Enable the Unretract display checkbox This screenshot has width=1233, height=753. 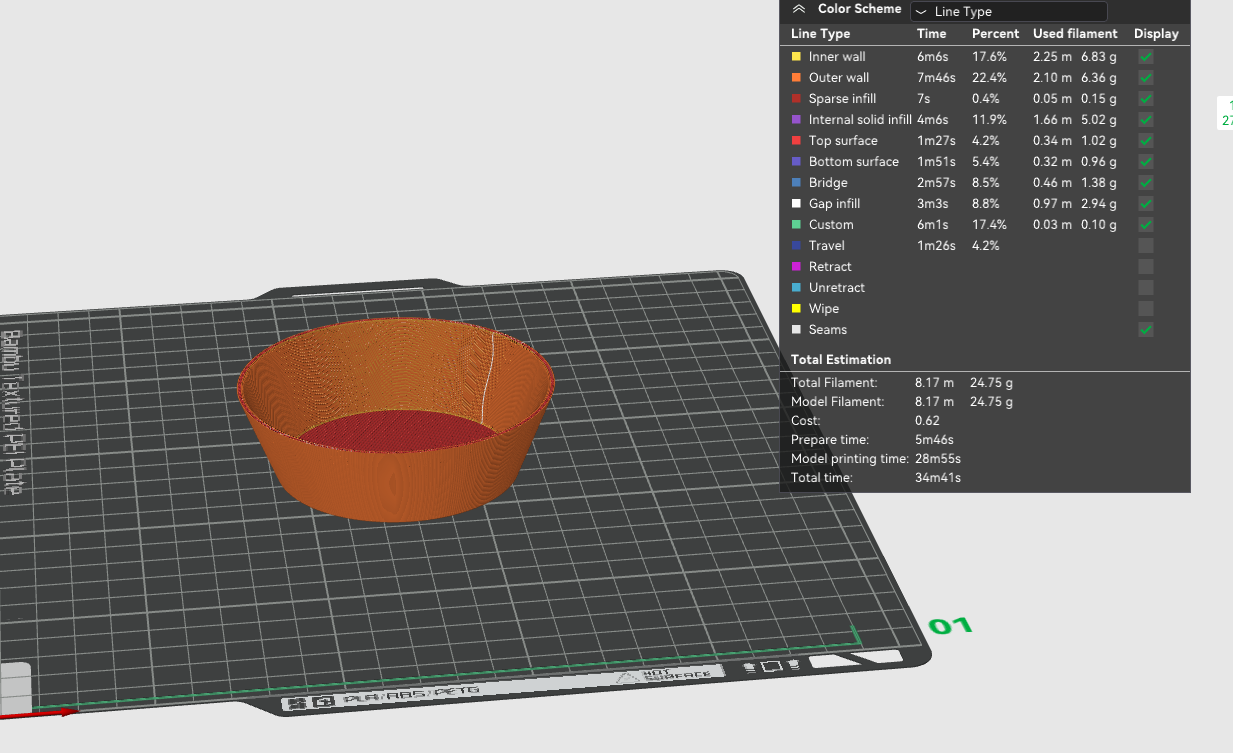tap(1146, 288)
